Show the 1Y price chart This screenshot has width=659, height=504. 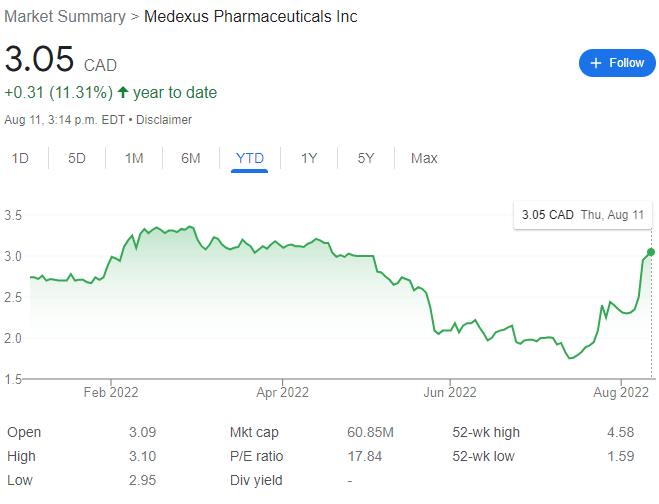point(309,158)
